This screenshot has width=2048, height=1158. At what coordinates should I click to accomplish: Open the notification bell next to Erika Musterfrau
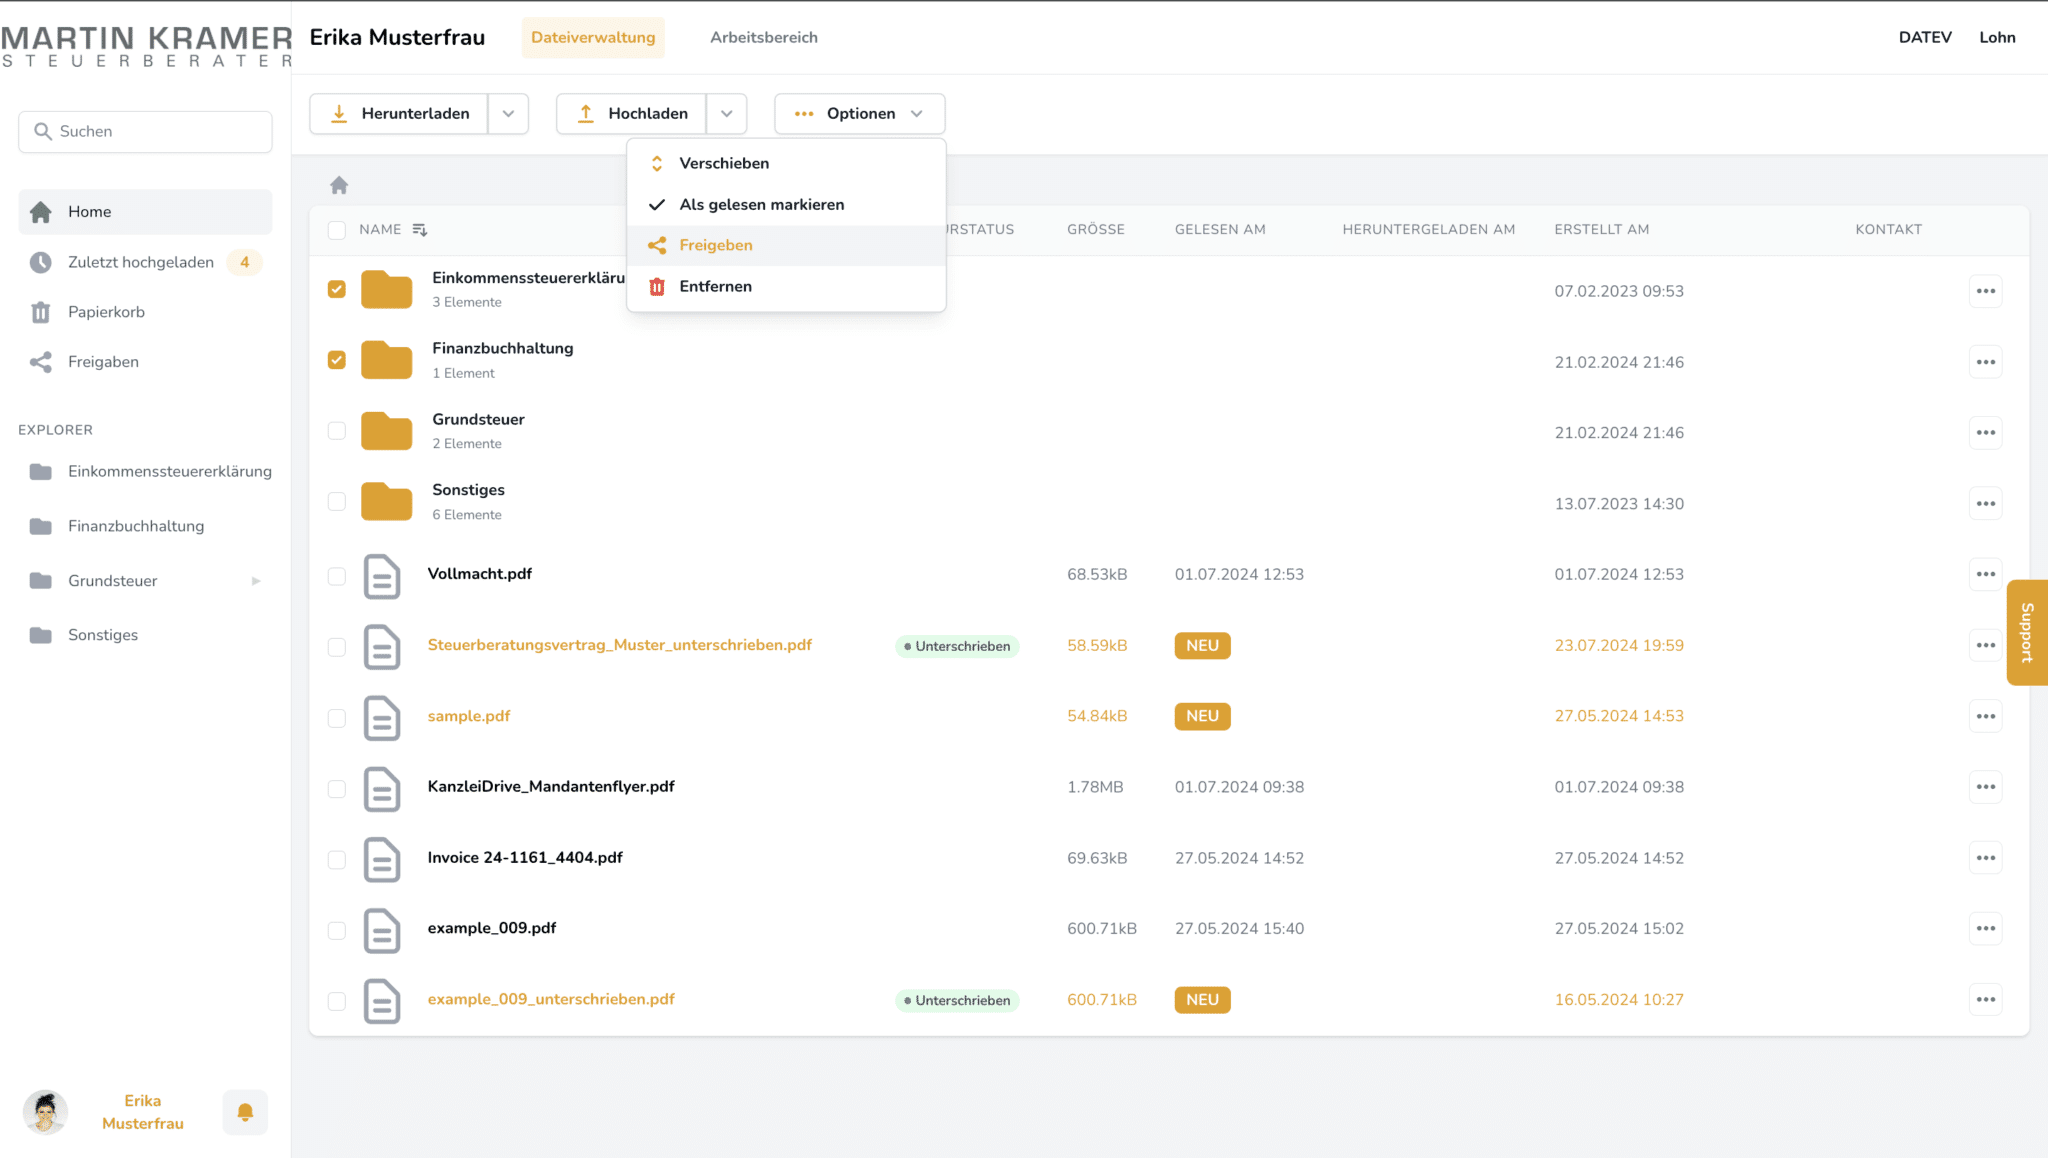pos(245,1112)
